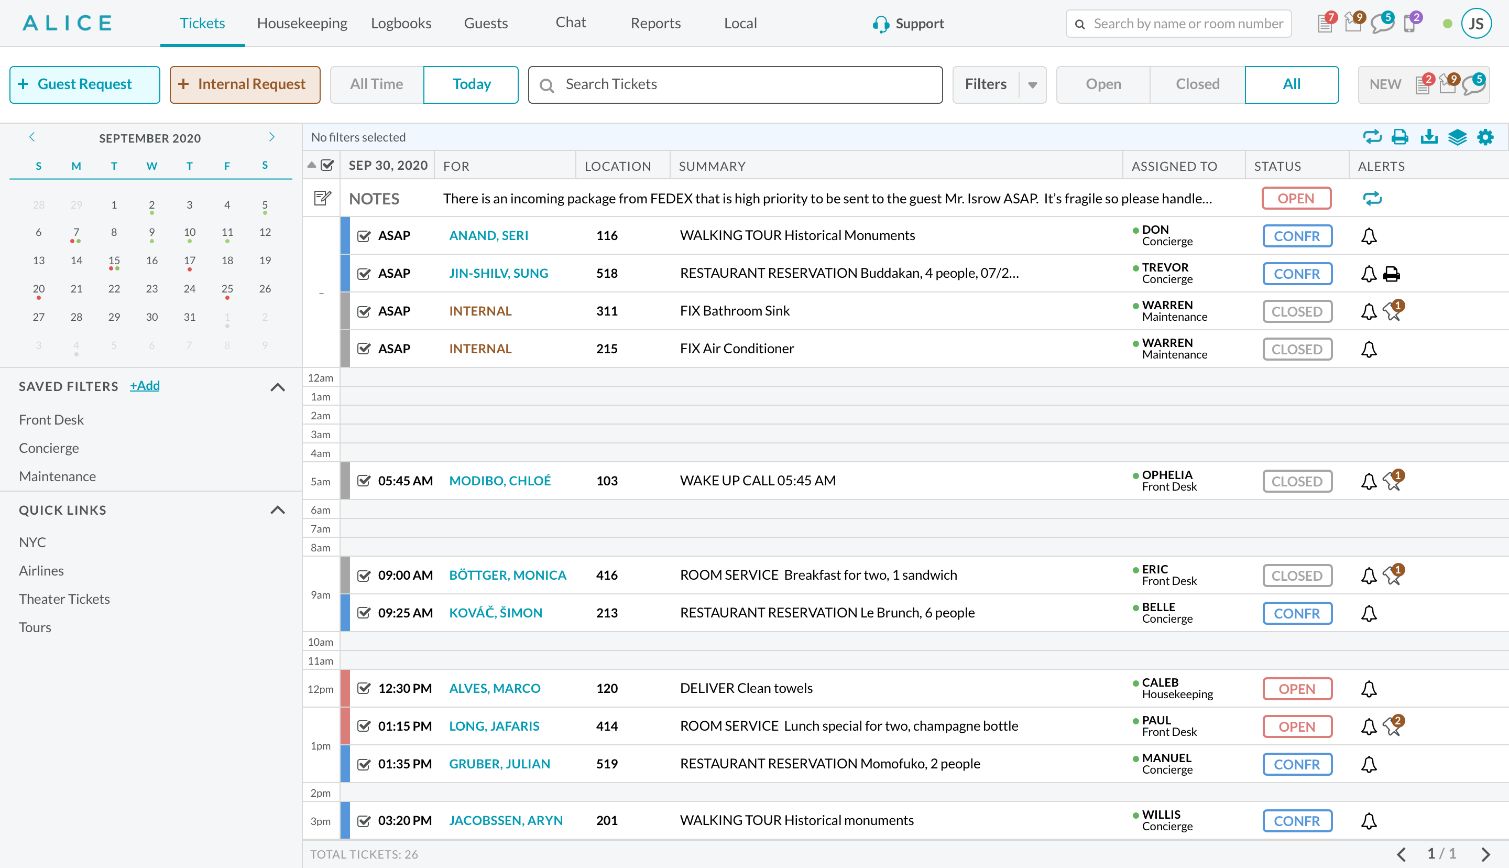Open the Filters dropdown arrow
The image size is (1509, 868).
click(x=1033, y=85)
